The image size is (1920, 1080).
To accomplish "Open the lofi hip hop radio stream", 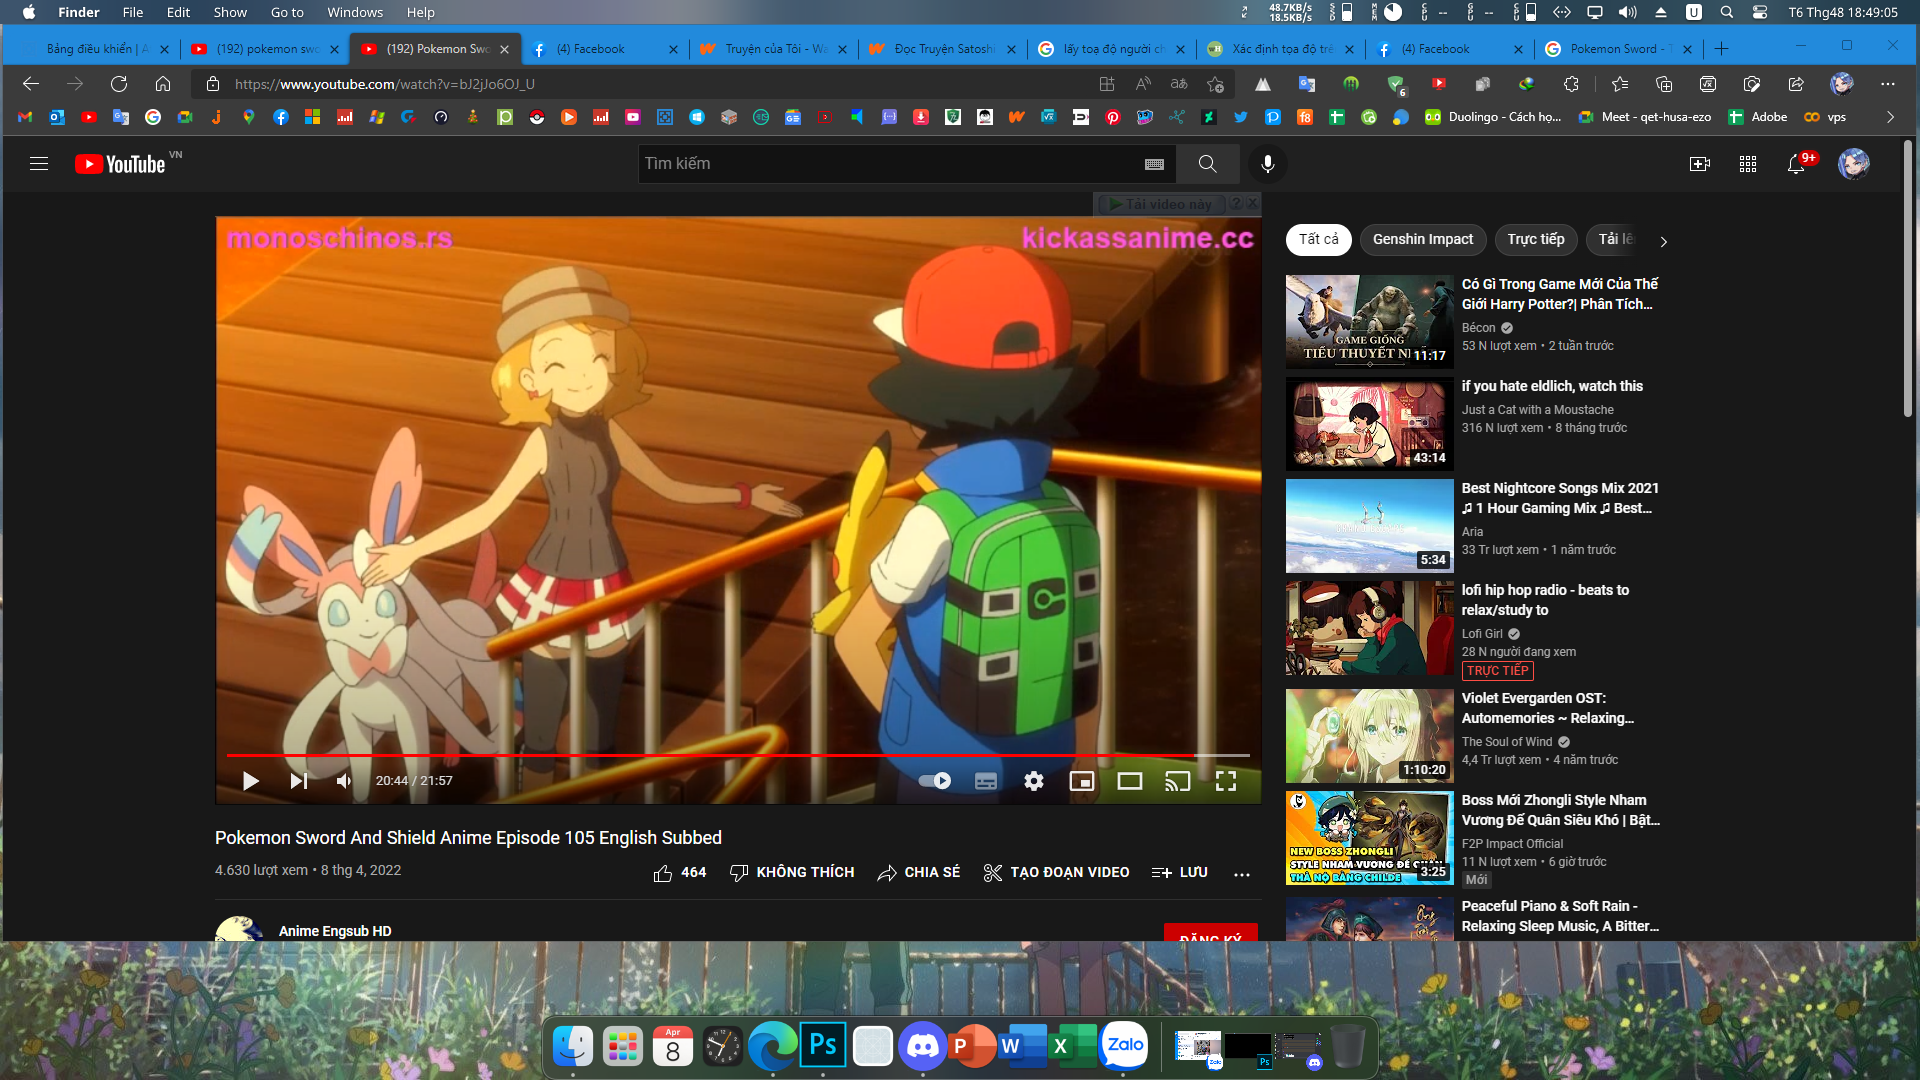I will click(1370, 628).
